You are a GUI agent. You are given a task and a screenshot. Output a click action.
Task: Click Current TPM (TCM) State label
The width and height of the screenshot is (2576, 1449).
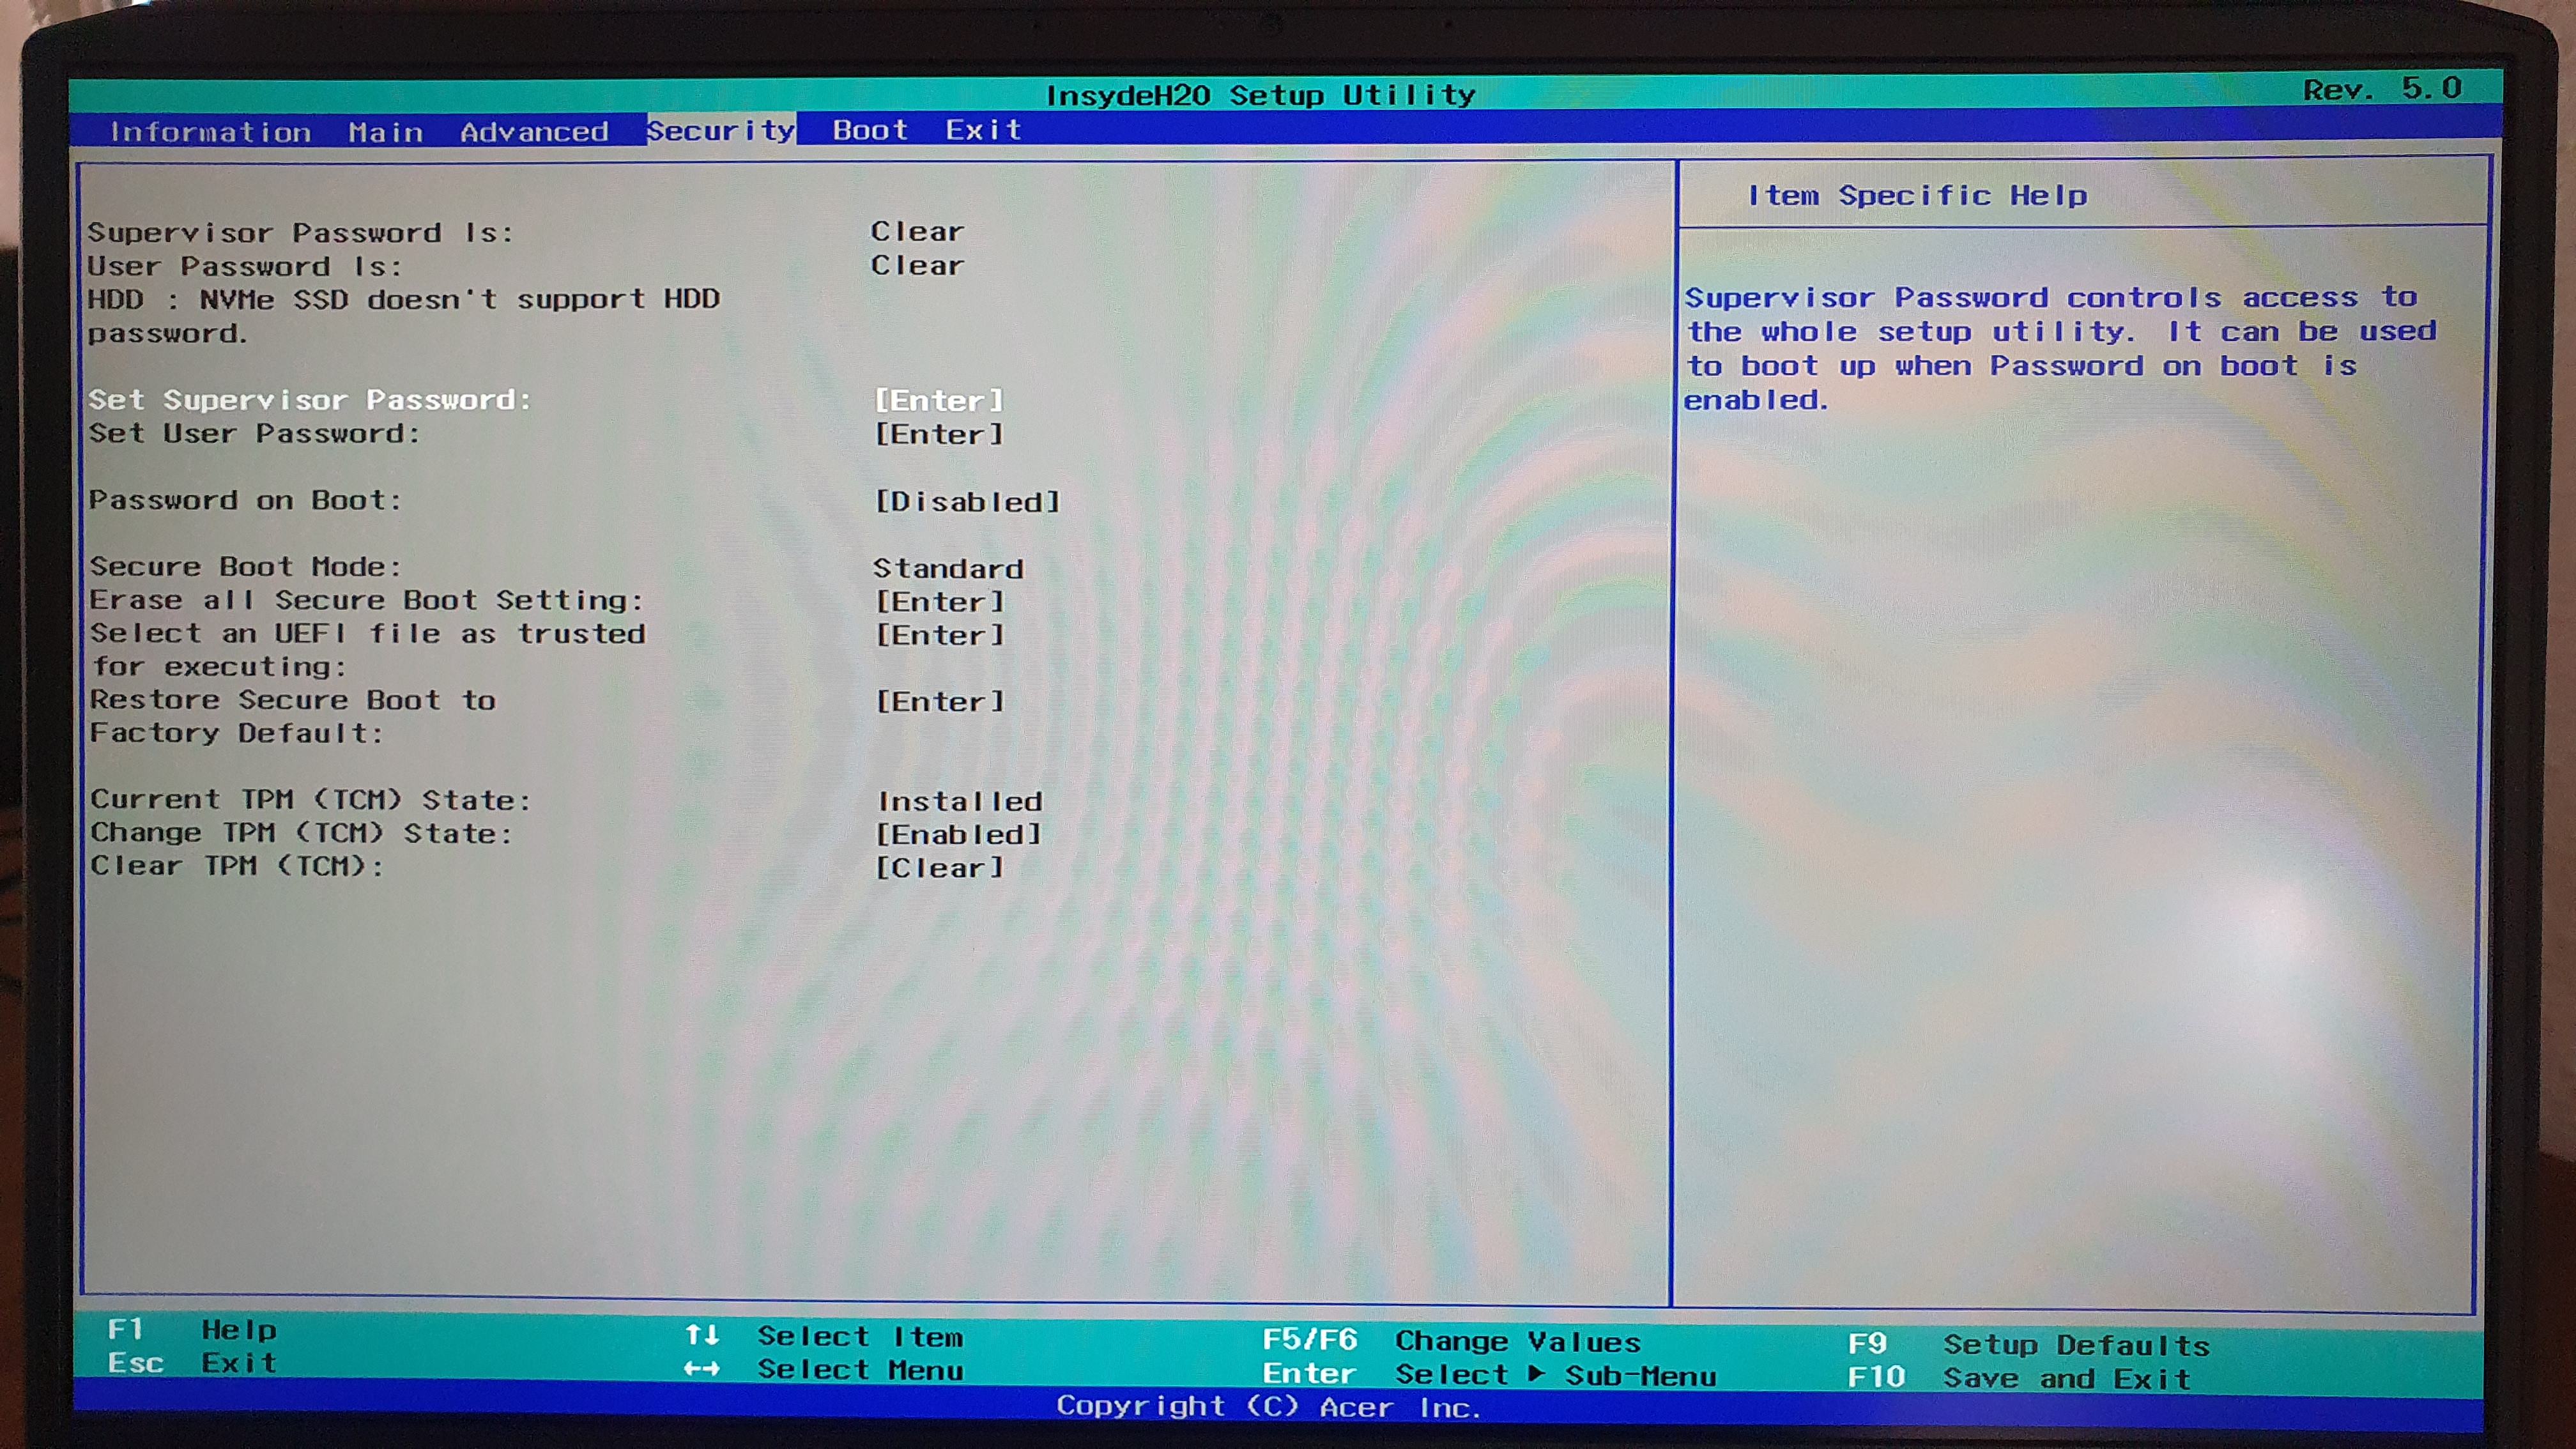[310, 799]
